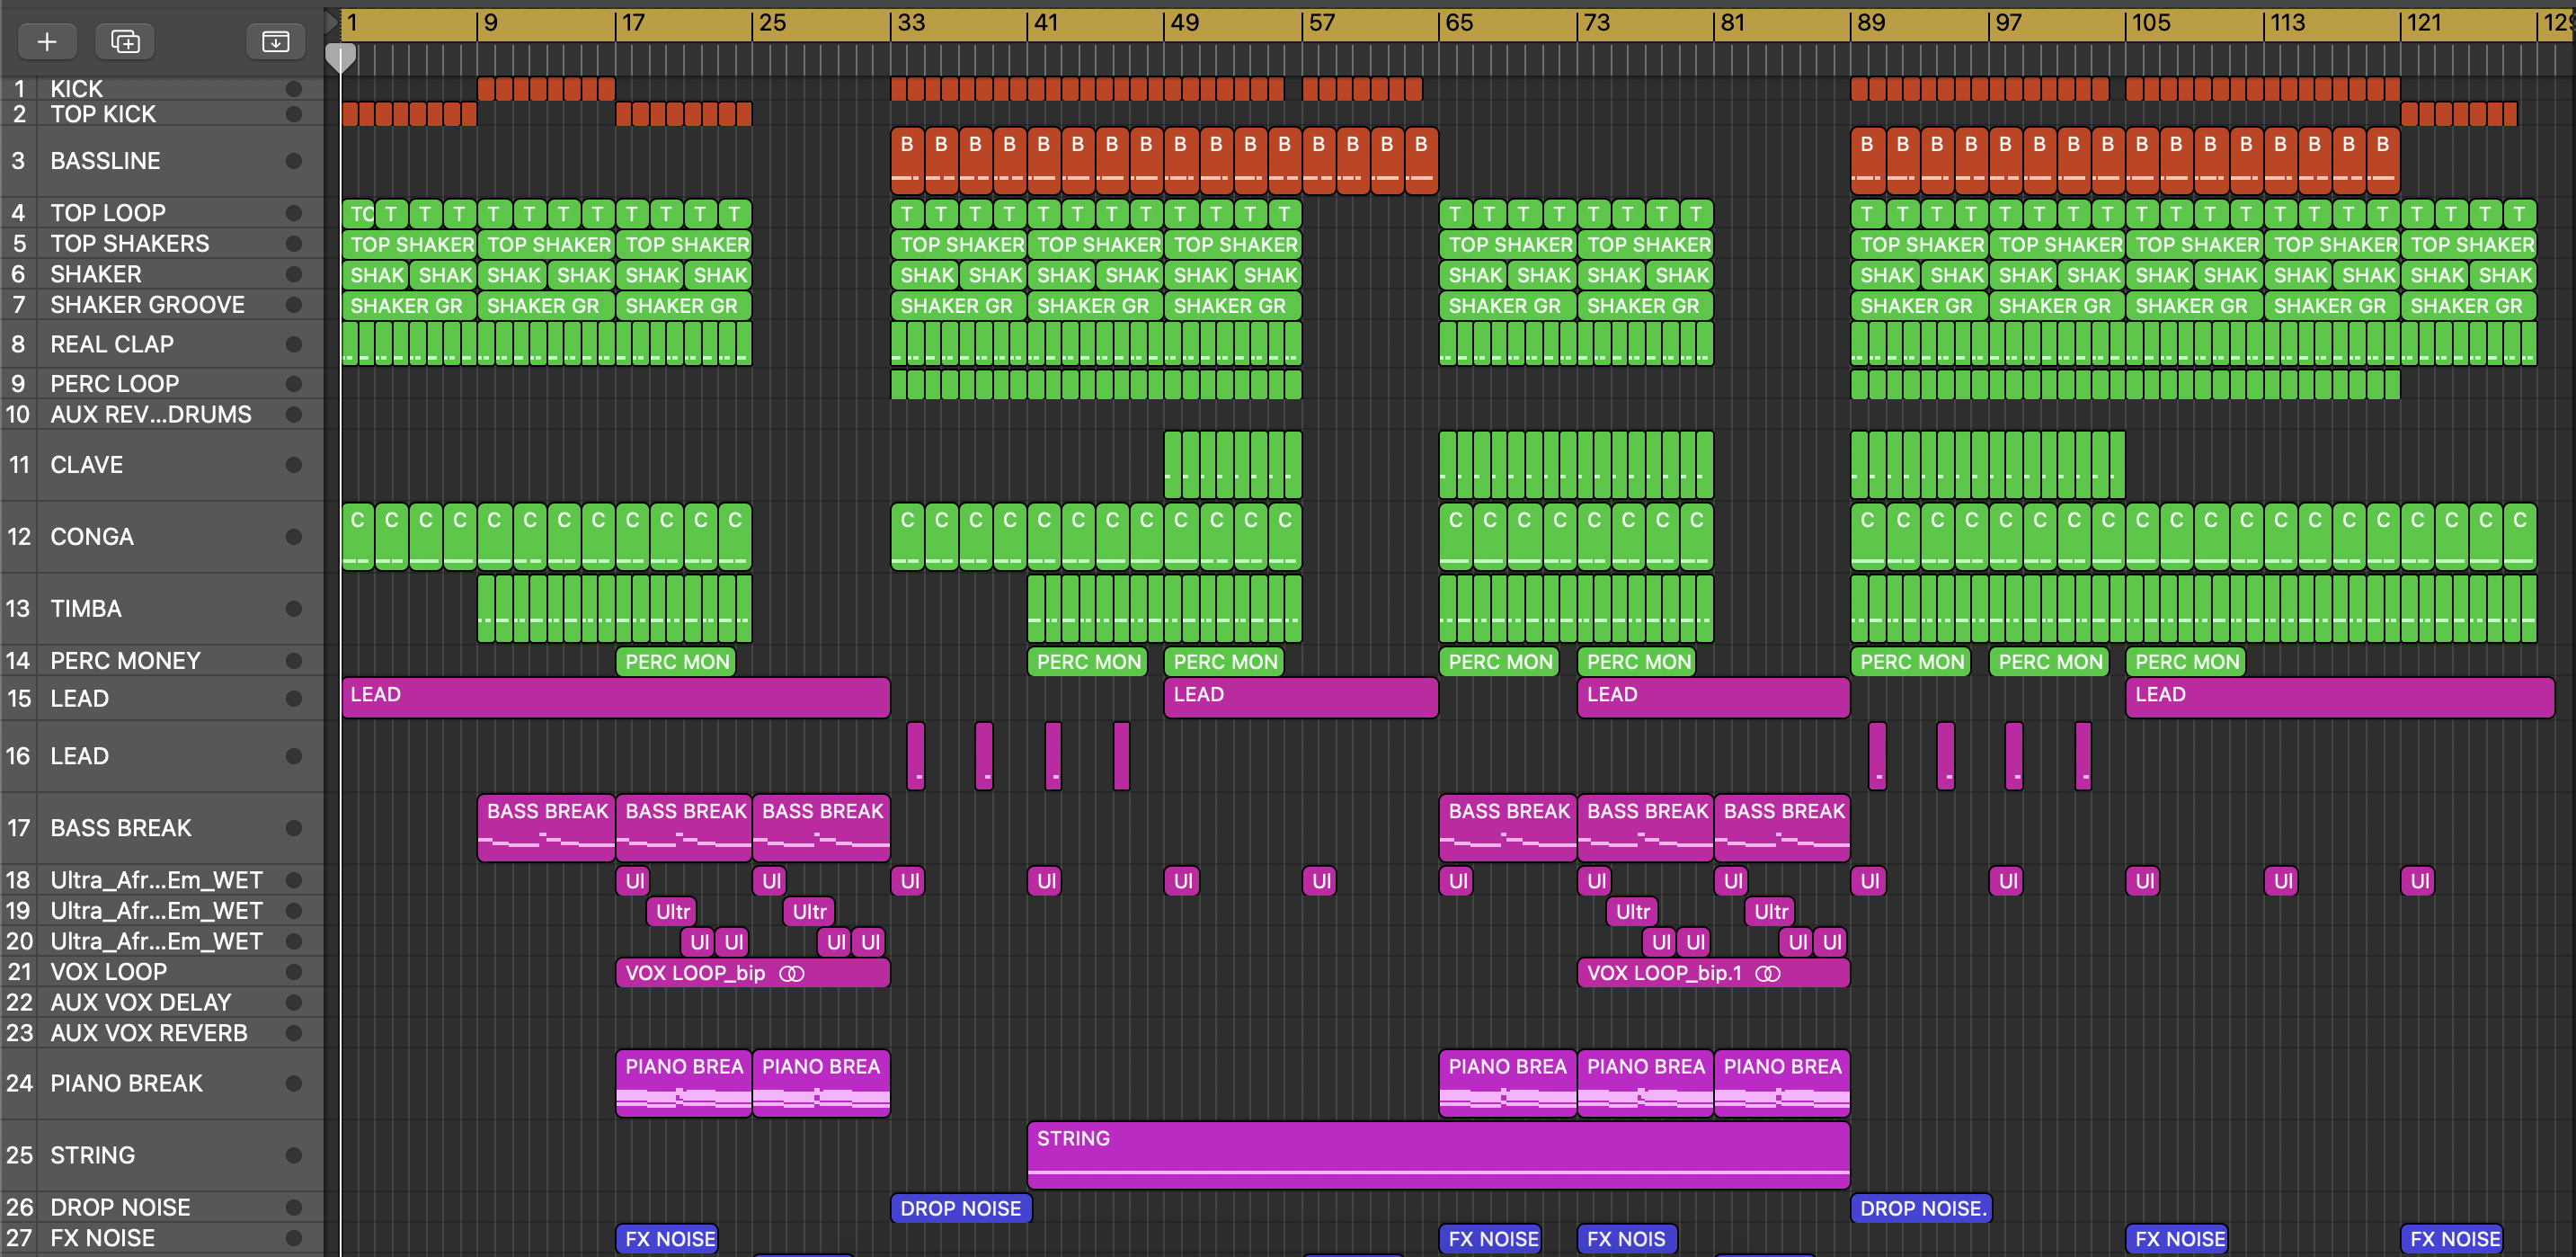Toggle the STRING track status dot
2576x1257 pixels.
[x=293, y=1155]
